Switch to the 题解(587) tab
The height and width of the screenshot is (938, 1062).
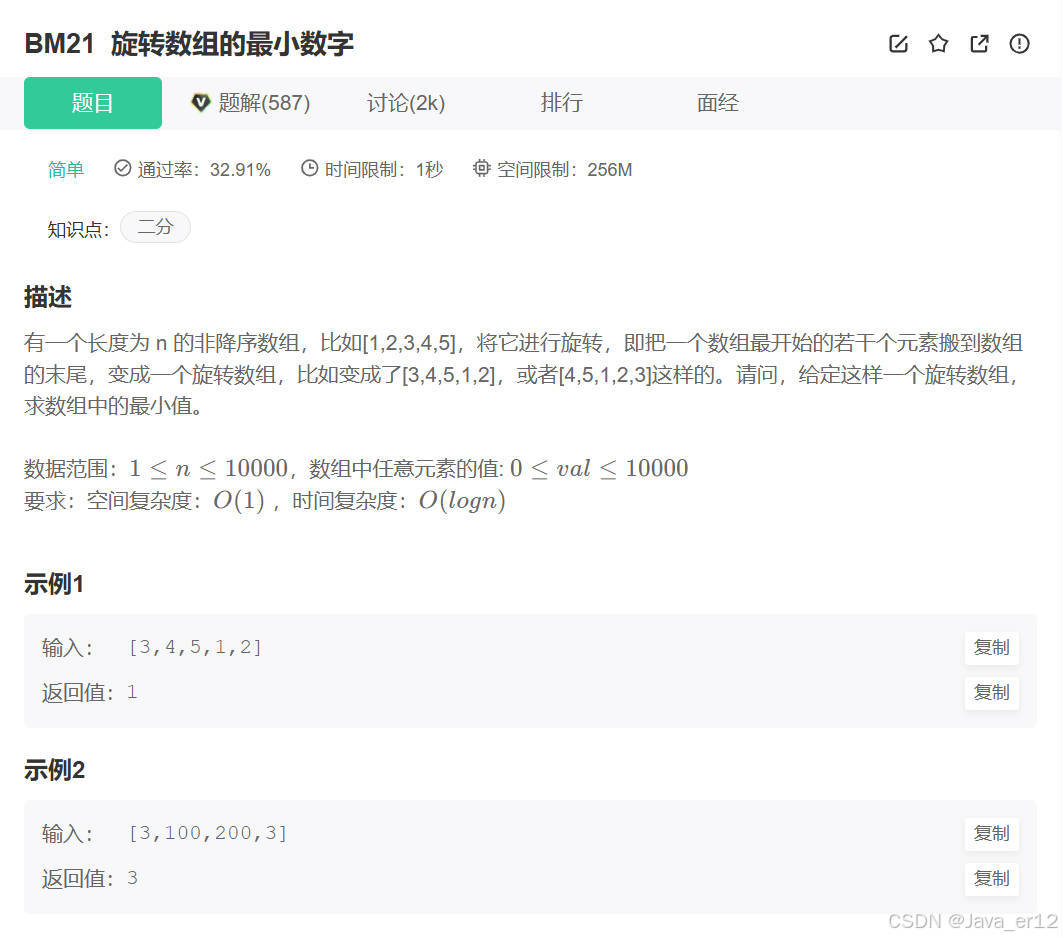point(261,102)
